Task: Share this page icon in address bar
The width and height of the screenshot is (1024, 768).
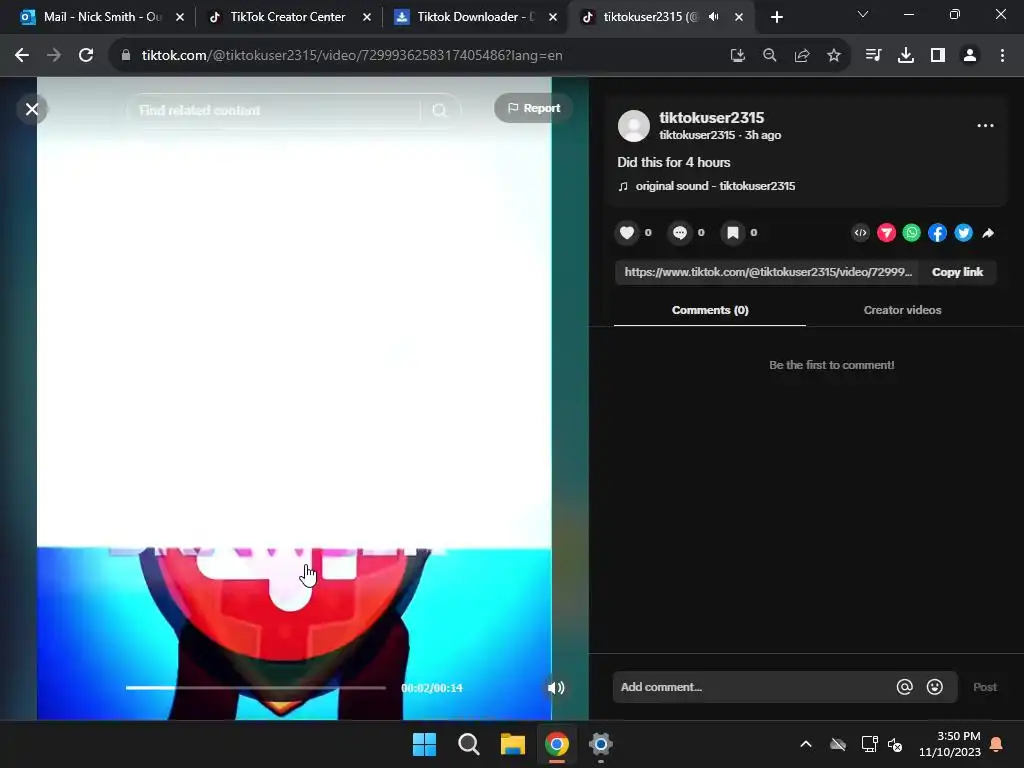Action: 802,56
